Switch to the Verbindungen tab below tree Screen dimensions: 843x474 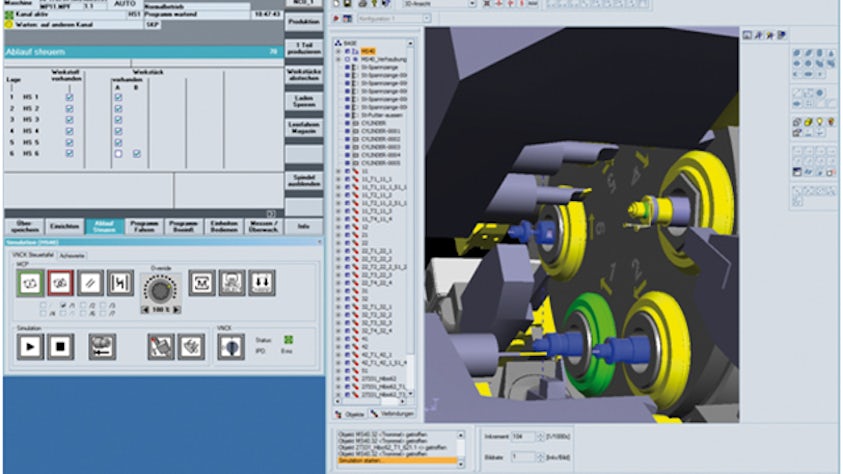(392, 414)
